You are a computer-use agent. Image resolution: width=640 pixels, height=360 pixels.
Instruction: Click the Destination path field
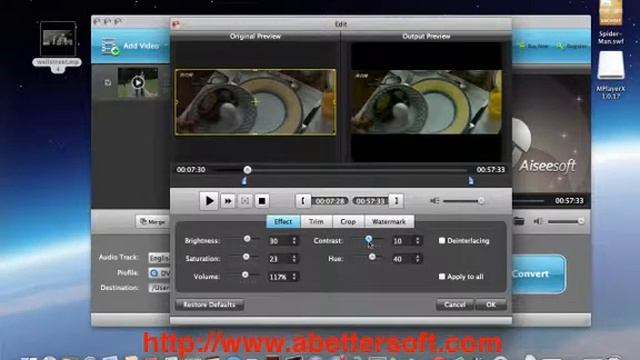pos(159,288)
